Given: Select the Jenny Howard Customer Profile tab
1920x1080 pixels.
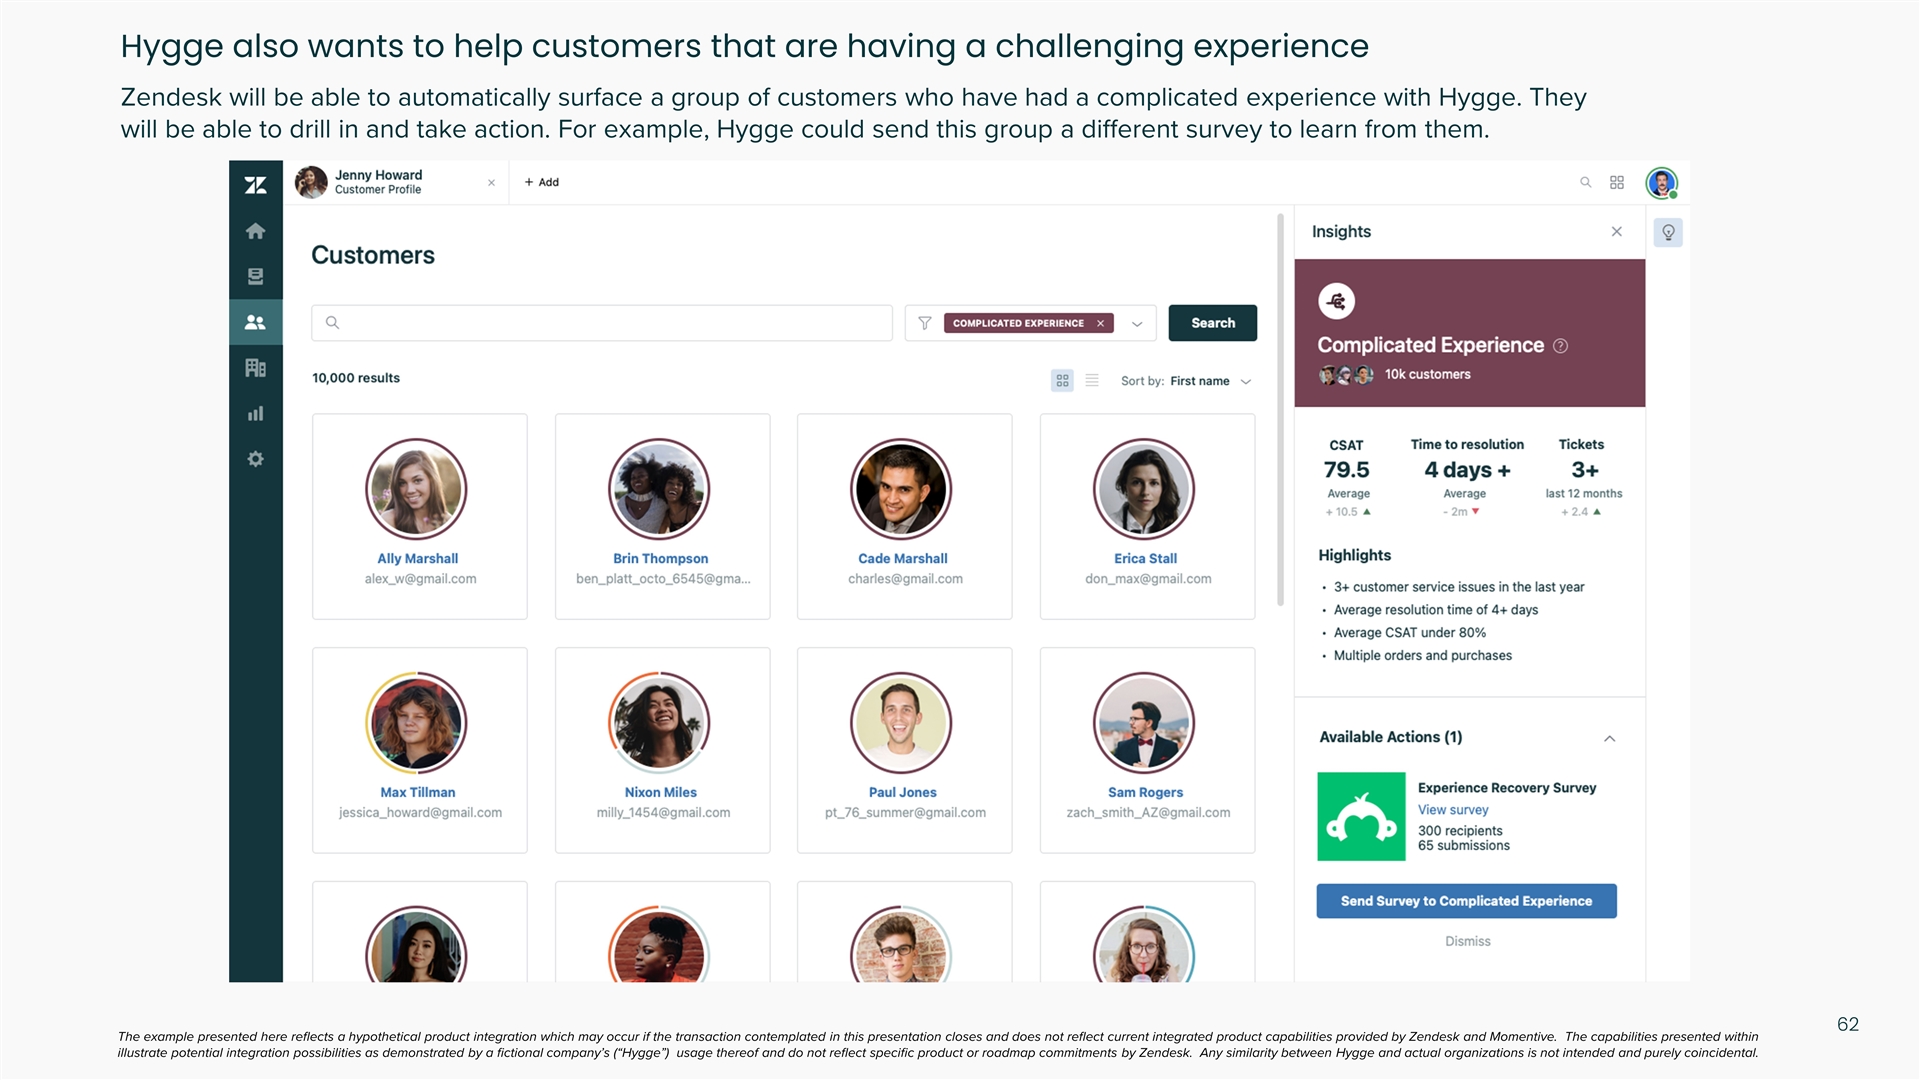Looking at the screenshot, I should (378, 182).
